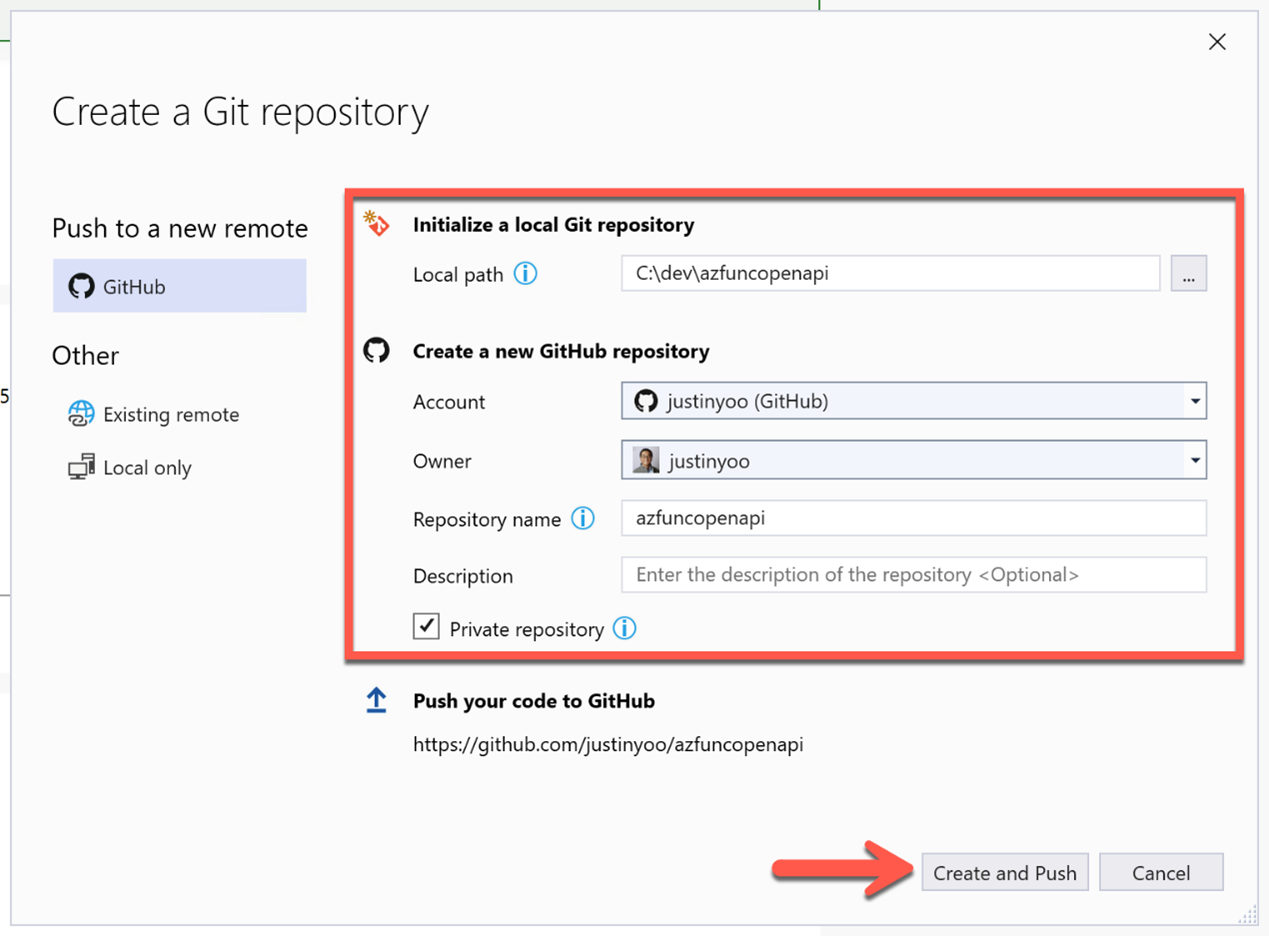Select GitHub under Push to a new remote
The height and width of the screenshot is (936, 1269).
click(180, 286)
